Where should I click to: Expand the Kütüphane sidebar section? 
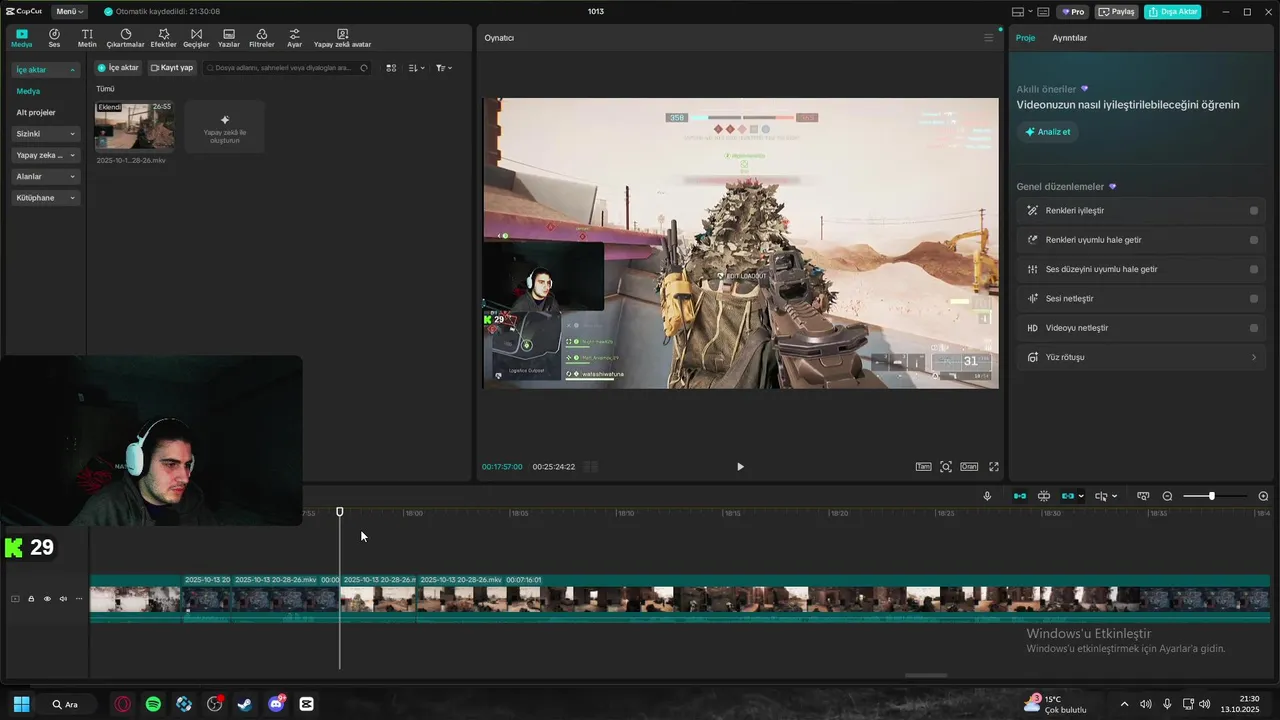(x=46, y=198)
